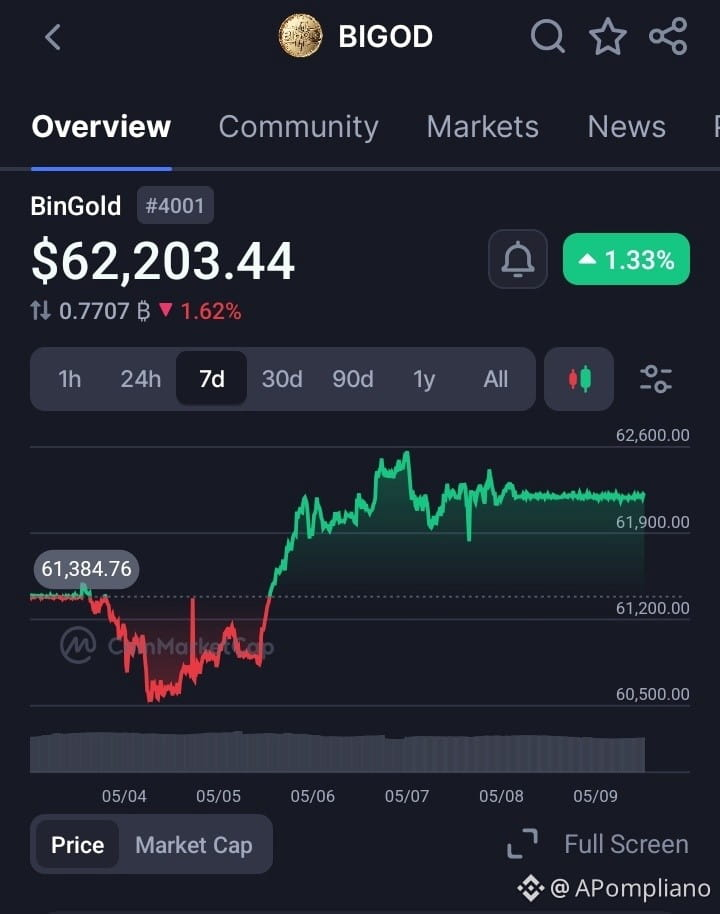Image resolution: width=720 pixels, height=914 pixels.
Task: Tap the 05/09 date label
Action: [595, 796]
